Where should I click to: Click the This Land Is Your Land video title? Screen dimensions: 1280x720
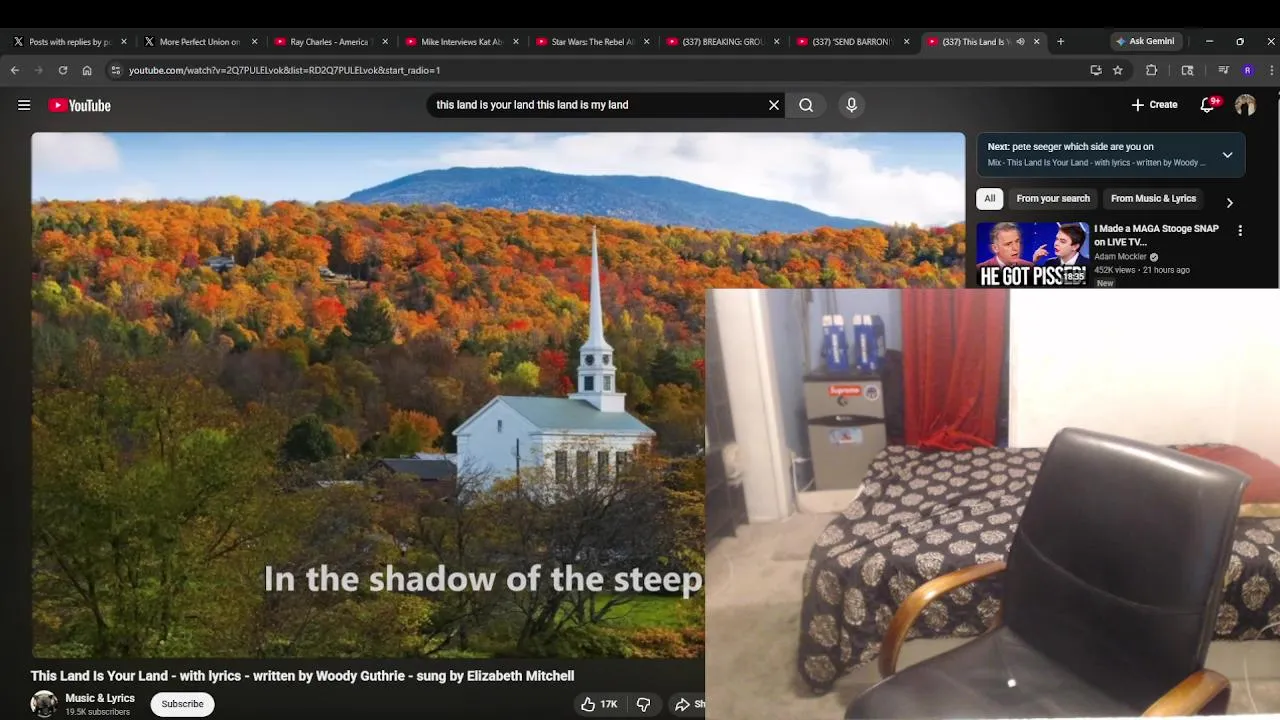pos(302,676)
